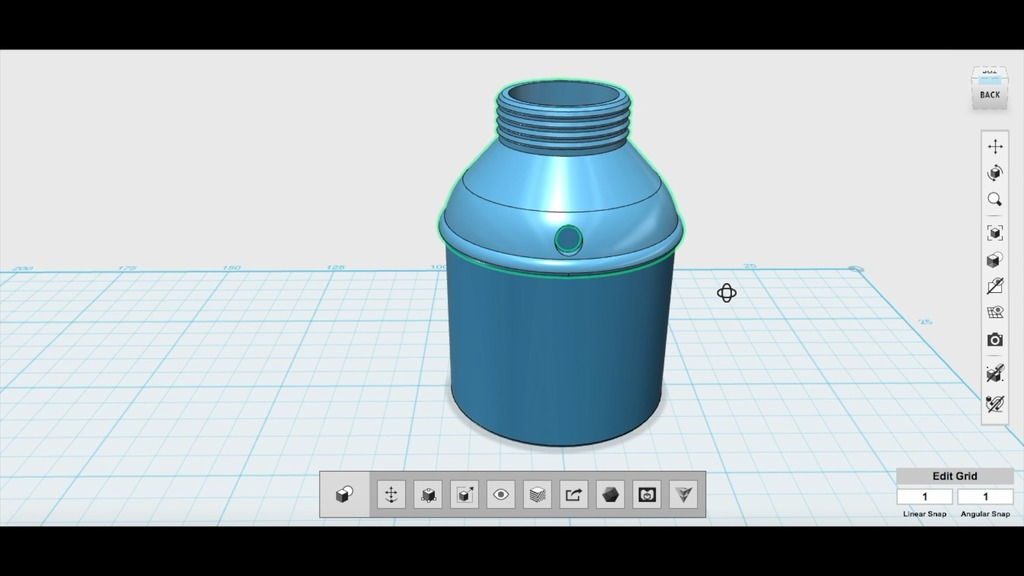Click the triangular mesh icon
The height and width of the screenshot is (576, 1024).
tap(684, 494)
